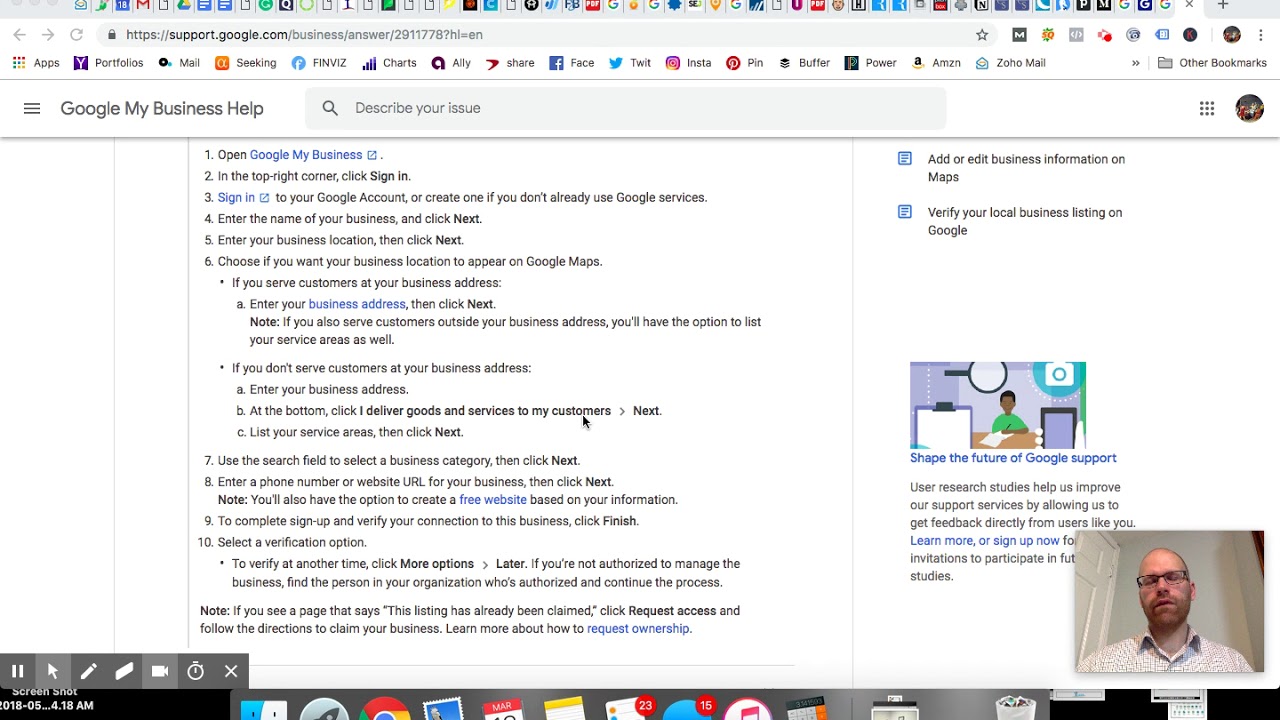The image size is (1280, 720).
Task: Open Chrome in the dock
Action: click(384, 707)
